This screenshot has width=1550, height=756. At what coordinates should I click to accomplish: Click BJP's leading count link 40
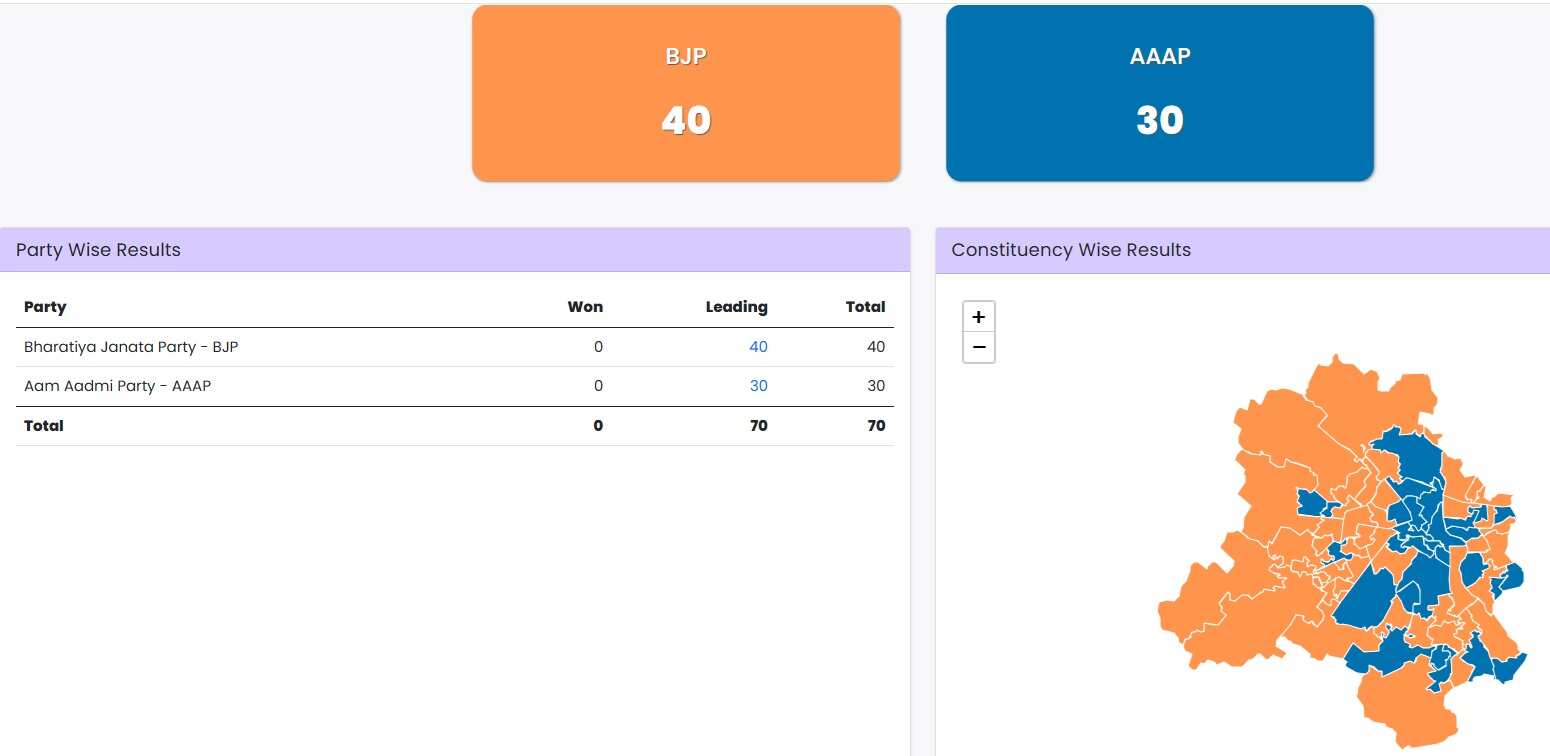[758, 347]
